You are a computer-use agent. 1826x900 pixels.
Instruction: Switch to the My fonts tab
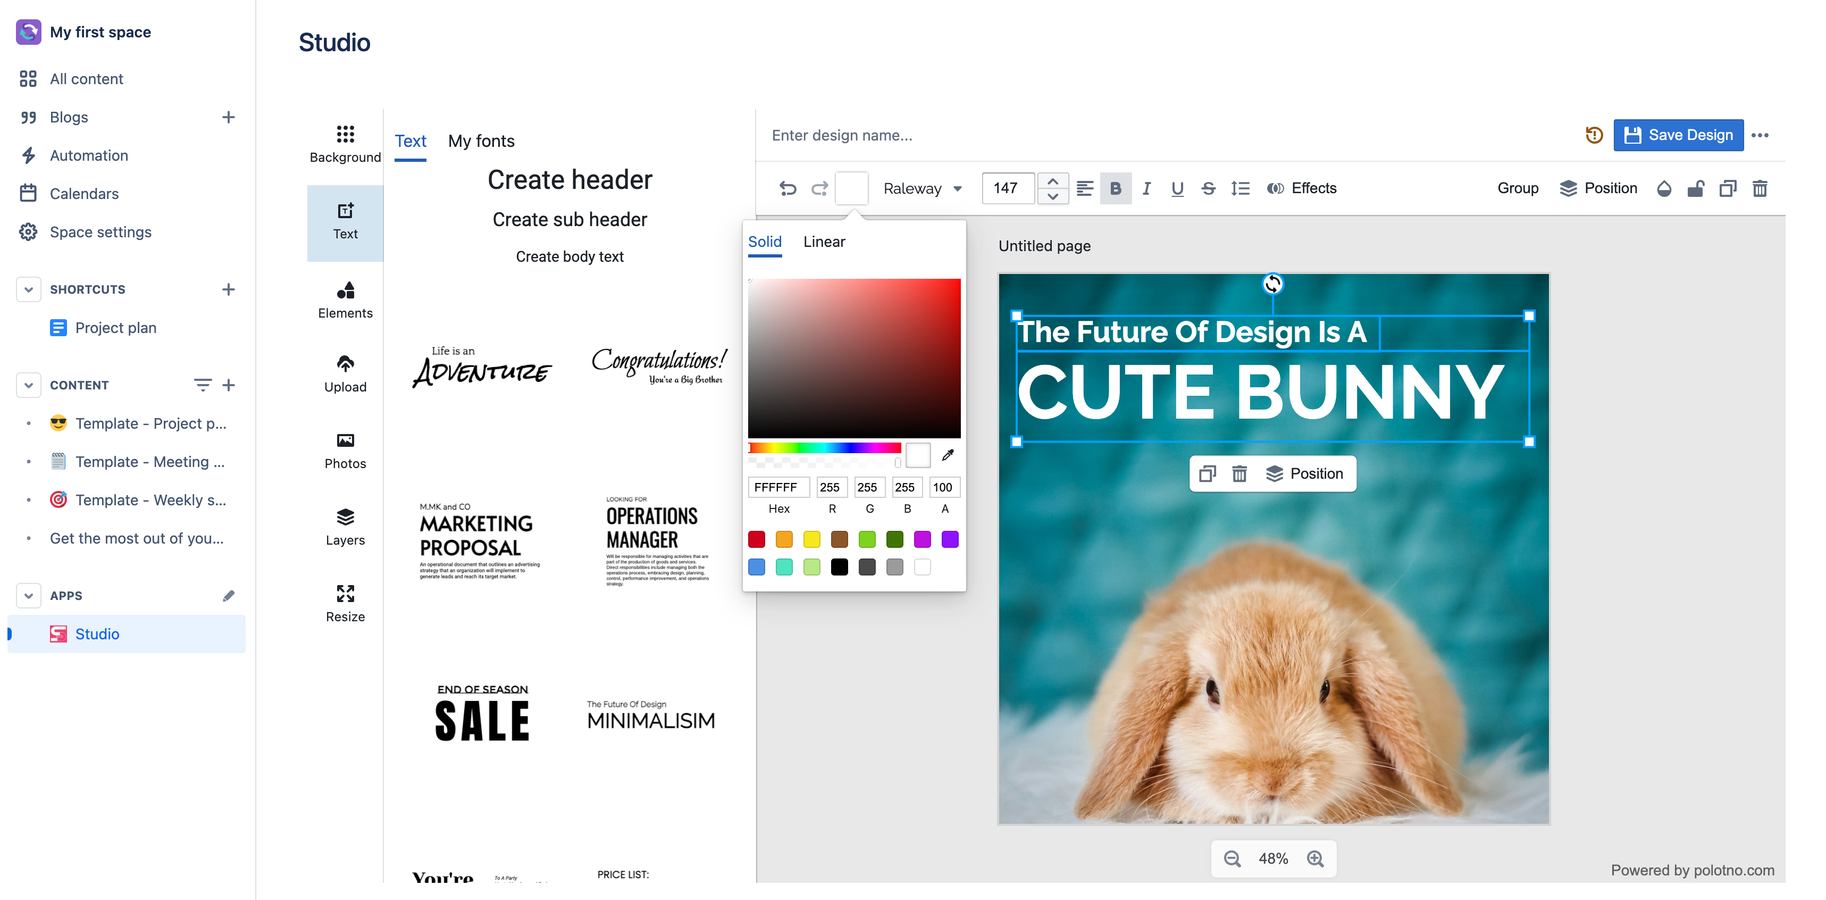[481, 141]
